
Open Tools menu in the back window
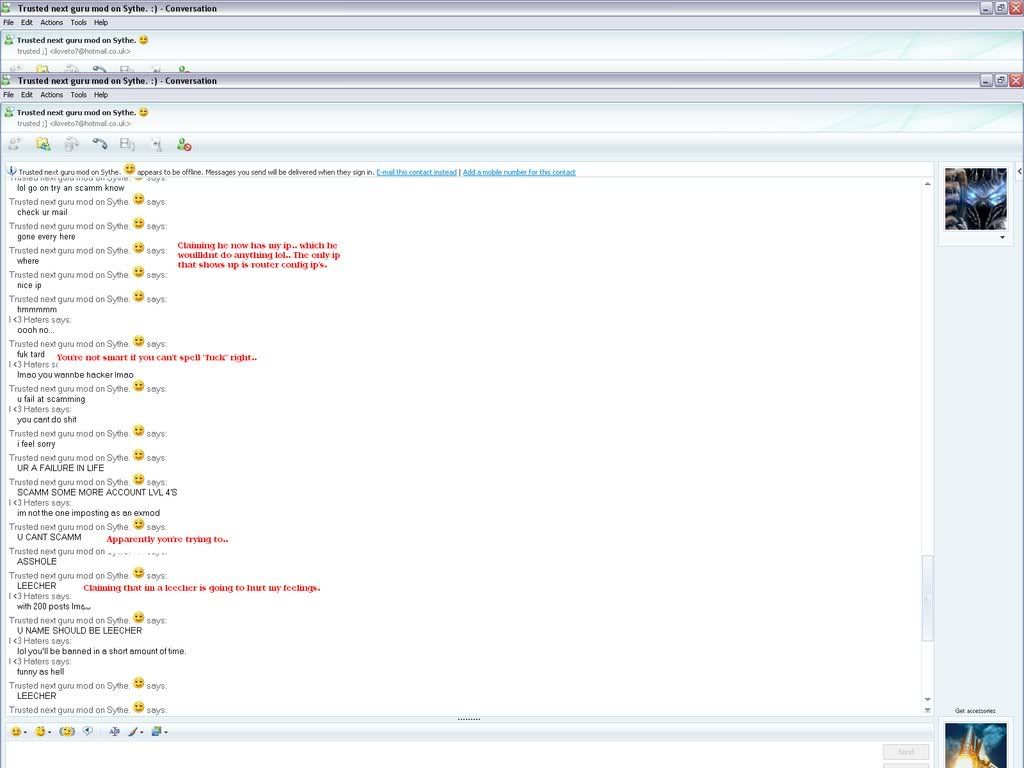coord(78,22)
